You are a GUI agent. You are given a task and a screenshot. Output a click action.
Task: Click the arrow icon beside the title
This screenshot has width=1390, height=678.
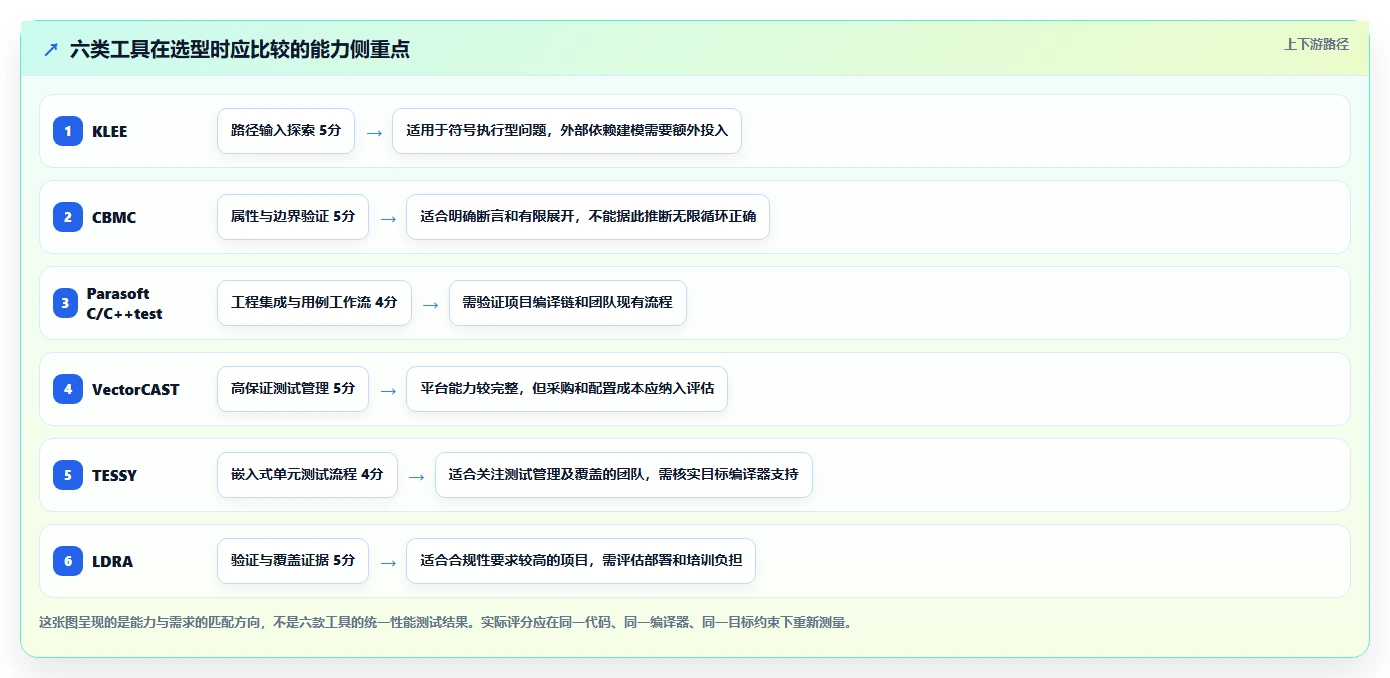[x=51, y=49]
